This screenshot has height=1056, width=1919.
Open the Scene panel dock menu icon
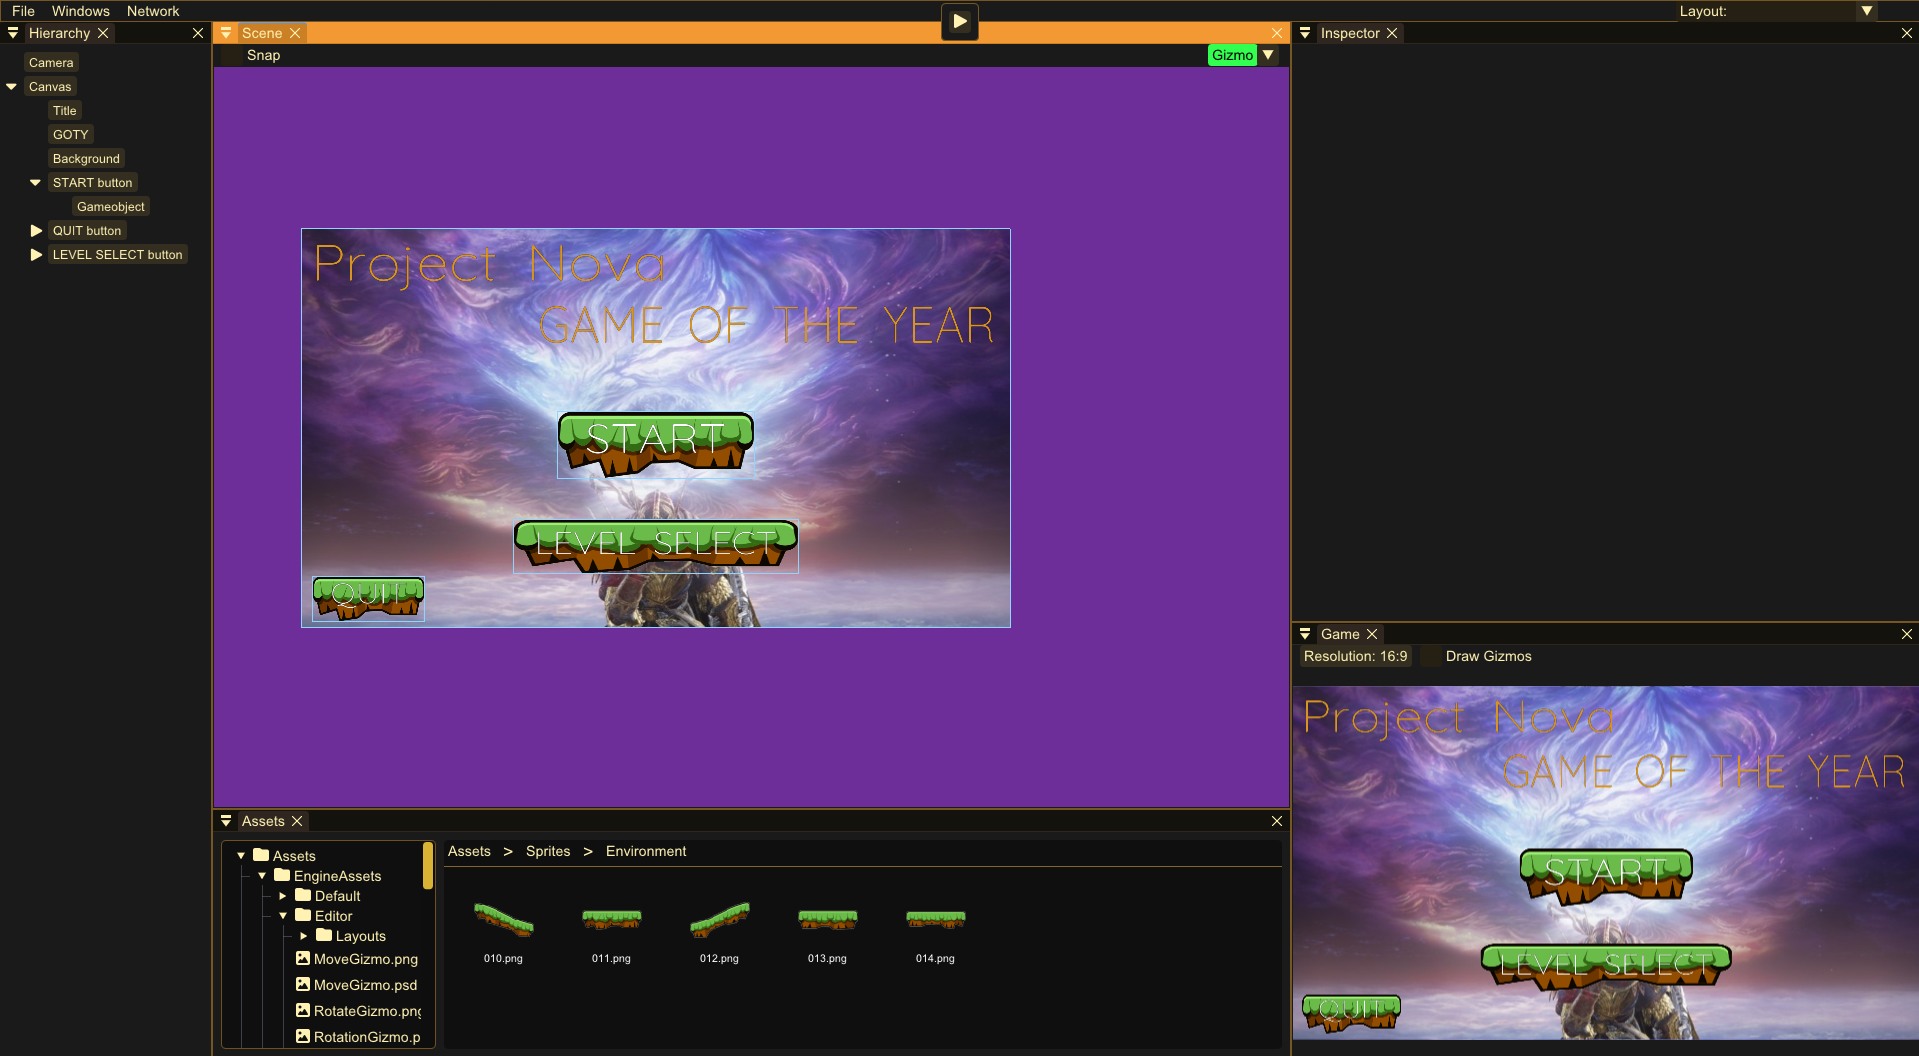[x=226, y=33]
